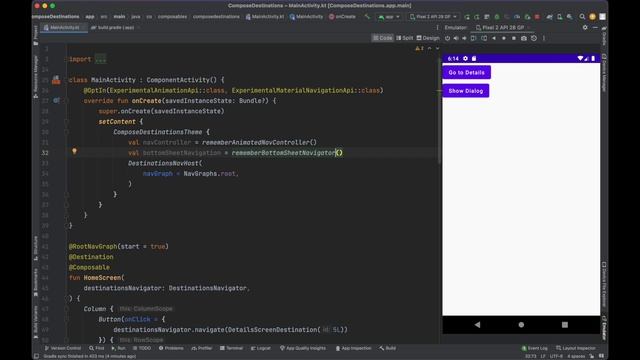Image resolution: width=640 pixels, height=360 pixels.
Task: Click the emulator power button icon
Action: pos(447,38)
